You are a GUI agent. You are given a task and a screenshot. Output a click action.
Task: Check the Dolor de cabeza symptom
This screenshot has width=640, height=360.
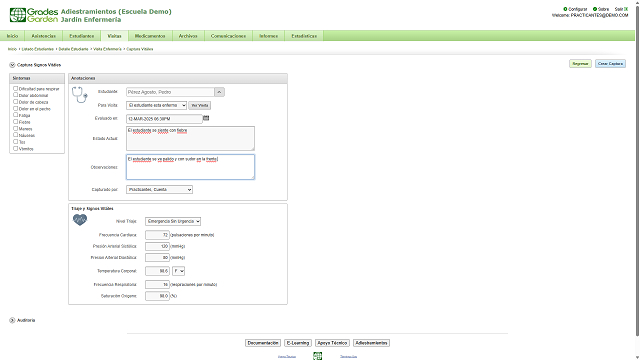pyautogui.click(x=16, y=102)
